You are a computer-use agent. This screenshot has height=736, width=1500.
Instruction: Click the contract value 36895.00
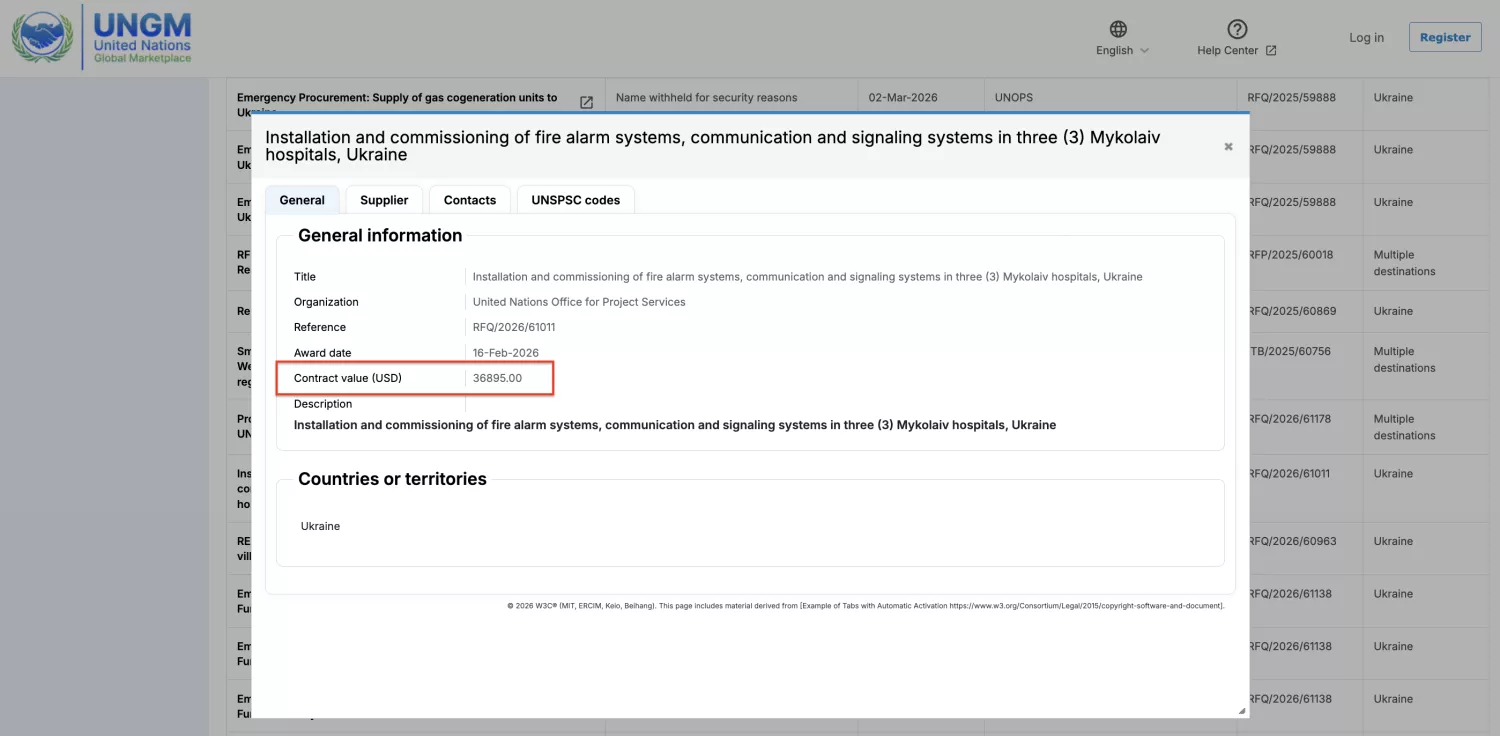[497, 378]
